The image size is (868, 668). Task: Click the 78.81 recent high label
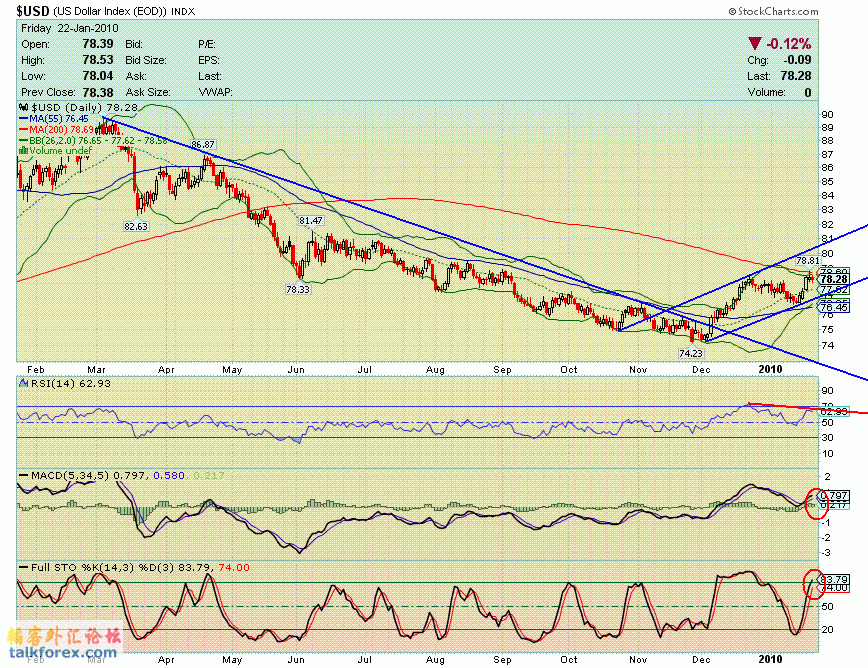(808, 260)
